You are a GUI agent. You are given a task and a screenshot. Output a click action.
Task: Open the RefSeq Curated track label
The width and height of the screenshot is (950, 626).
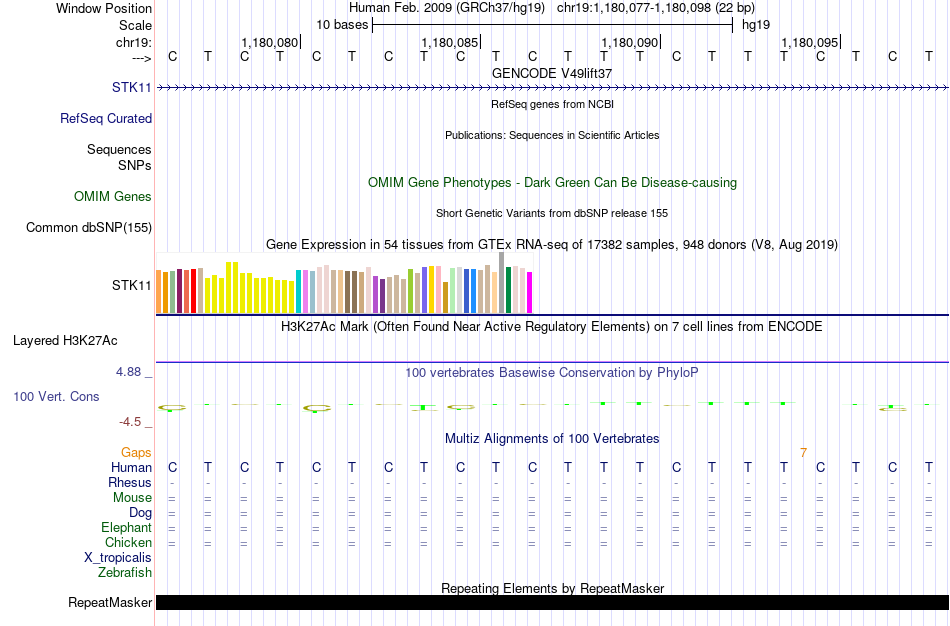tap(105, 118)
